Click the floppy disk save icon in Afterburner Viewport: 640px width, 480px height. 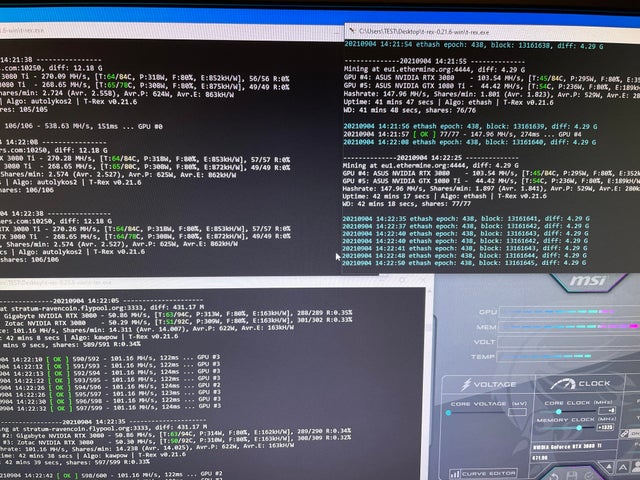tap(571, 476)
